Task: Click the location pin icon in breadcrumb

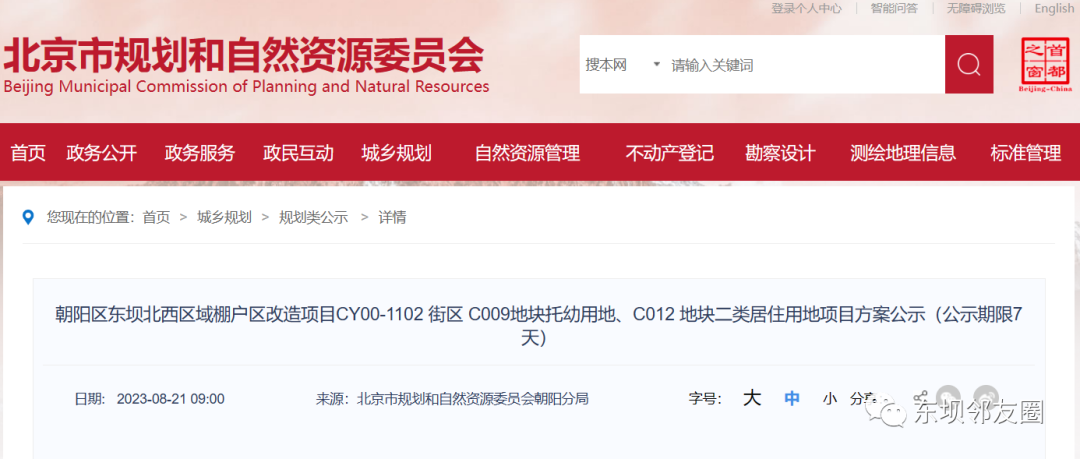Action: pos(28,217)
